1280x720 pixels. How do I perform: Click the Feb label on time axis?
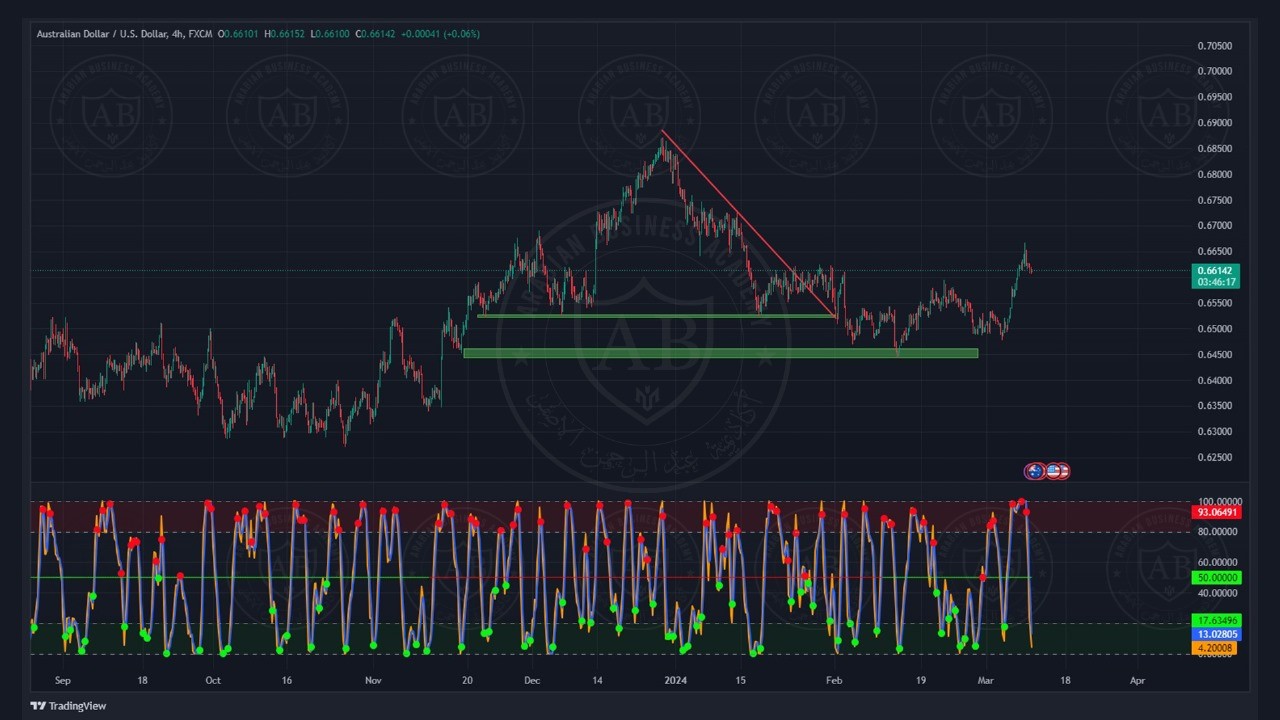pos(834,680)
